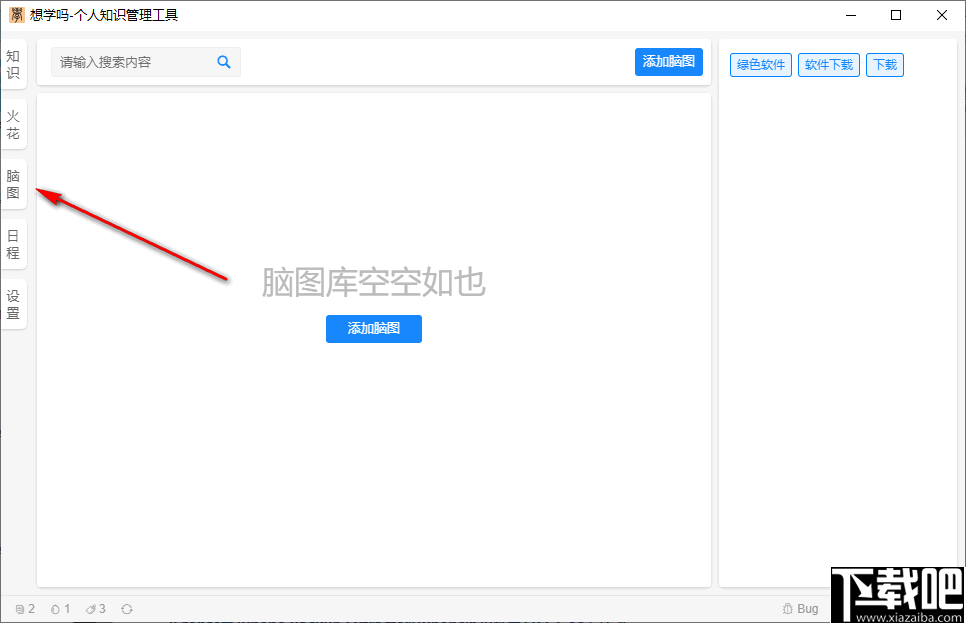Open the 下载 link

tap(884, 64)
